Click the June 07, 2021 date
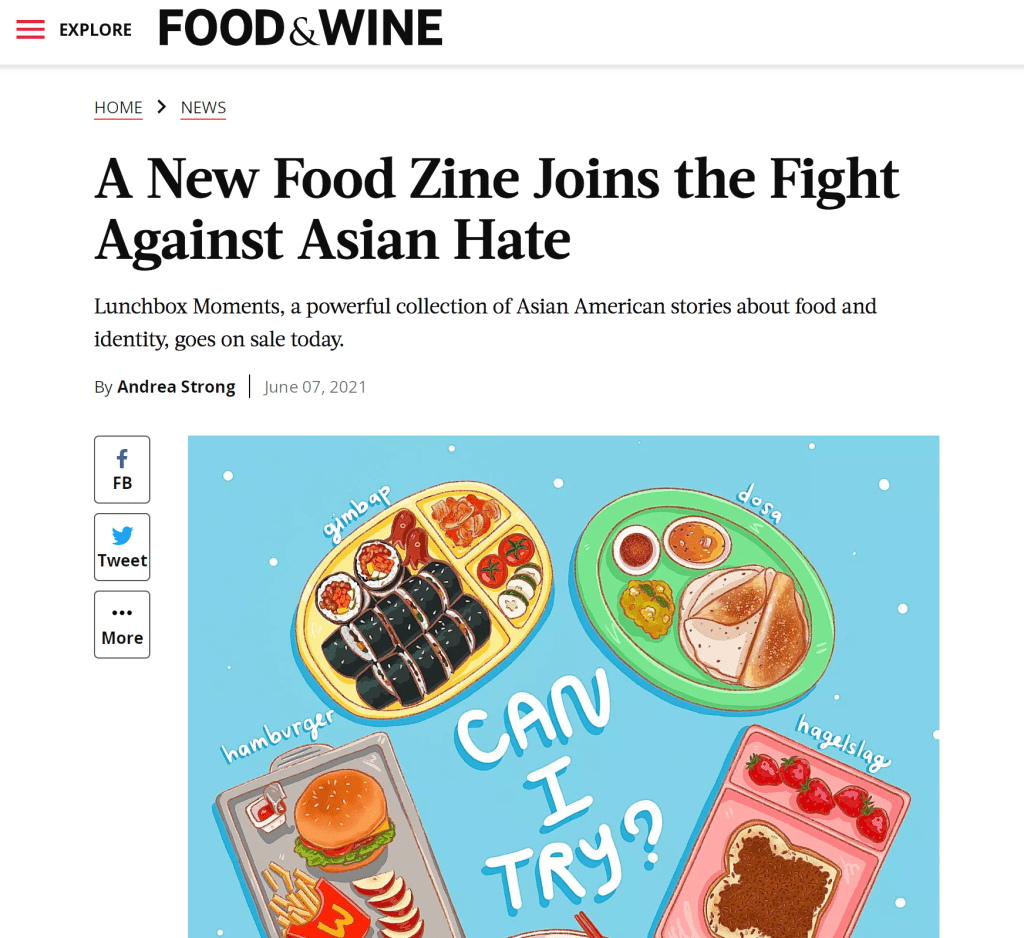This screenshot has width=1024, height=938. [315, 387]
